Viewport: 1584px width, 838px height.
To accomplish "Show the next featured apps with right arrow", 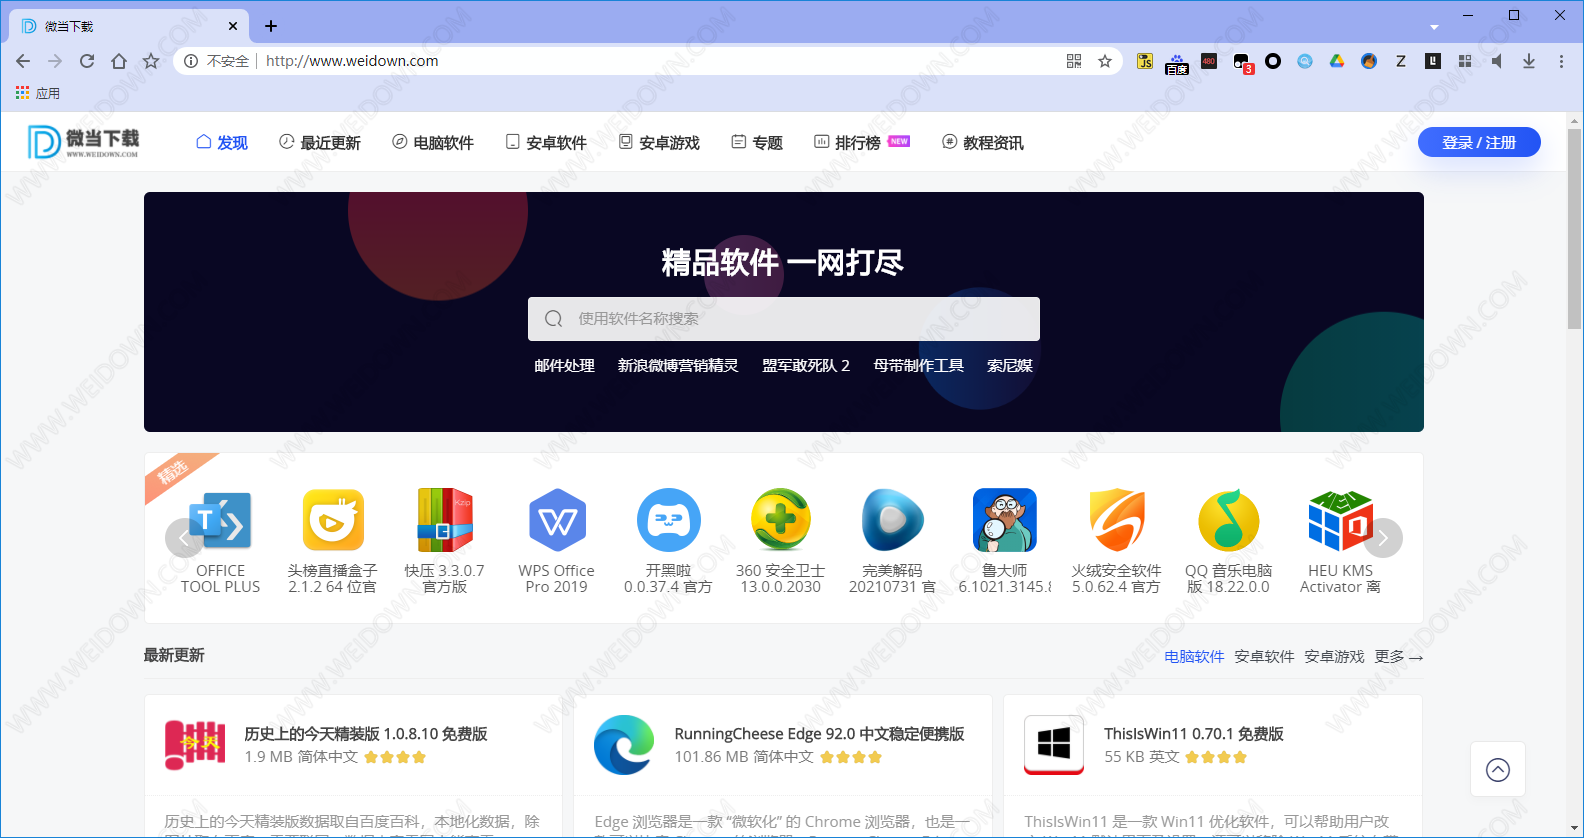I will click(1383, 538).
